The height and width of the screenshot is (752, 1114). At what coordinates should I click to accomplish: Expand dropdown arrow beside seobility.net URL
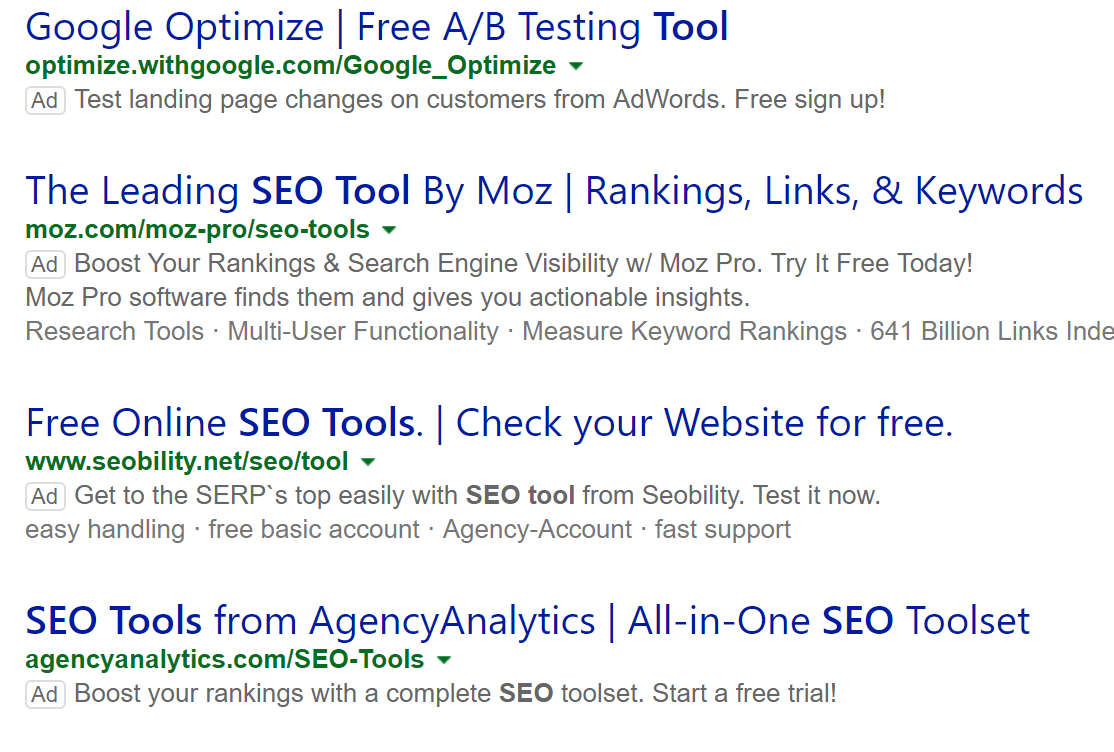(x=367, y=462)
